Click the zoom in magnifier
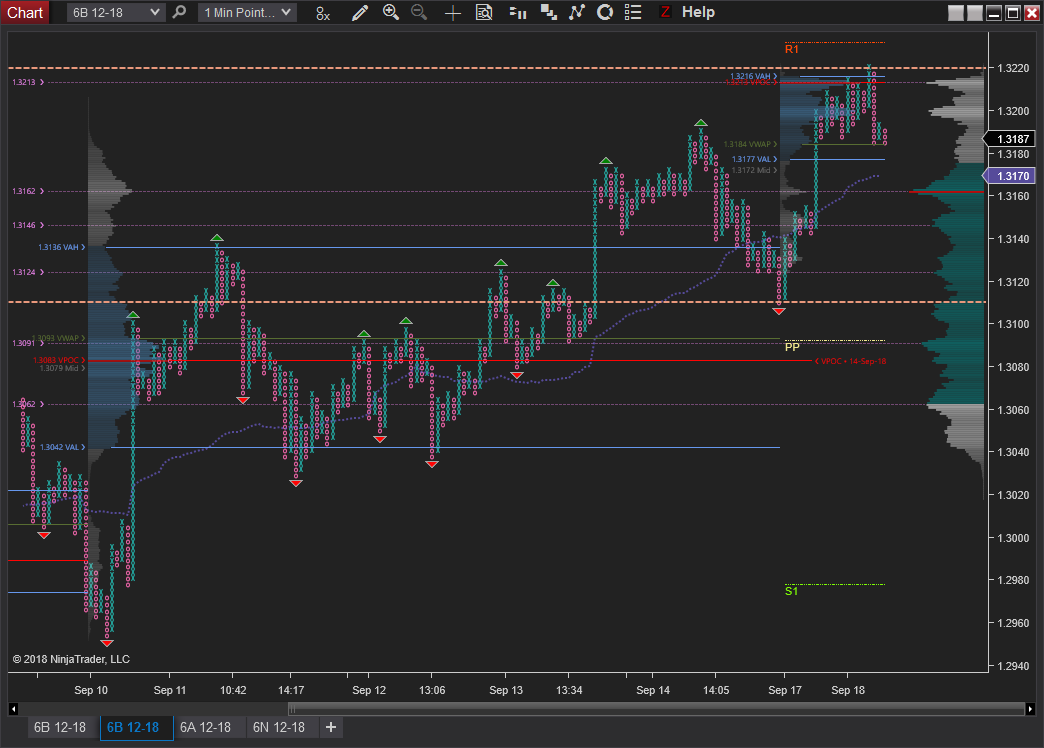 point(391,12)
